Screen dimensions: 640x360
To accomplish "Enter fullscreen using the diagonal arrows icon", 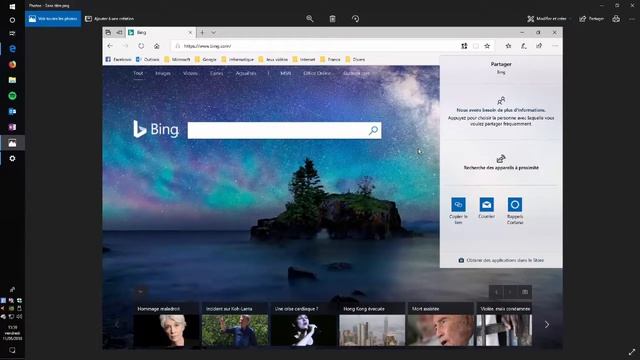I will click(632, 352).
